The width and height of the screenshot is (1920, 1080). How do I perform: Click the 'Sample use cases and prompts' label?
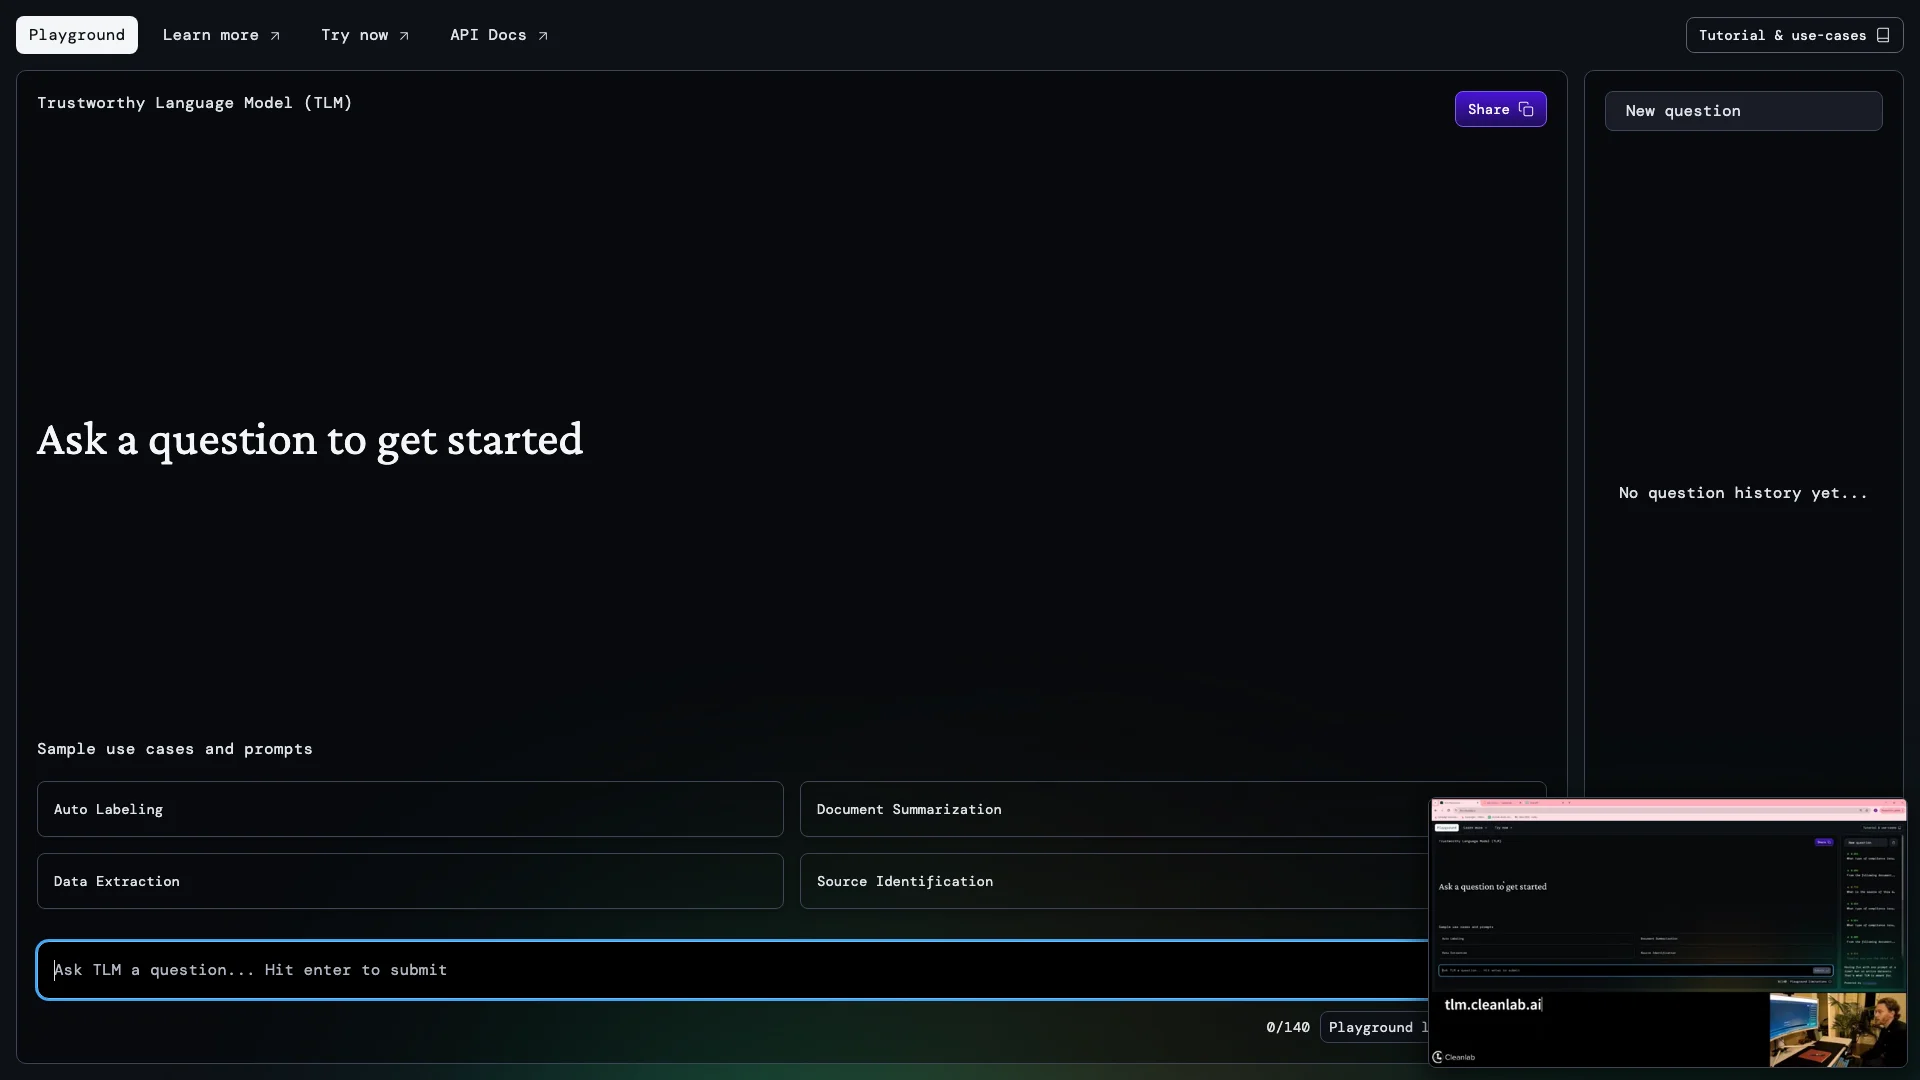(175, 749)
